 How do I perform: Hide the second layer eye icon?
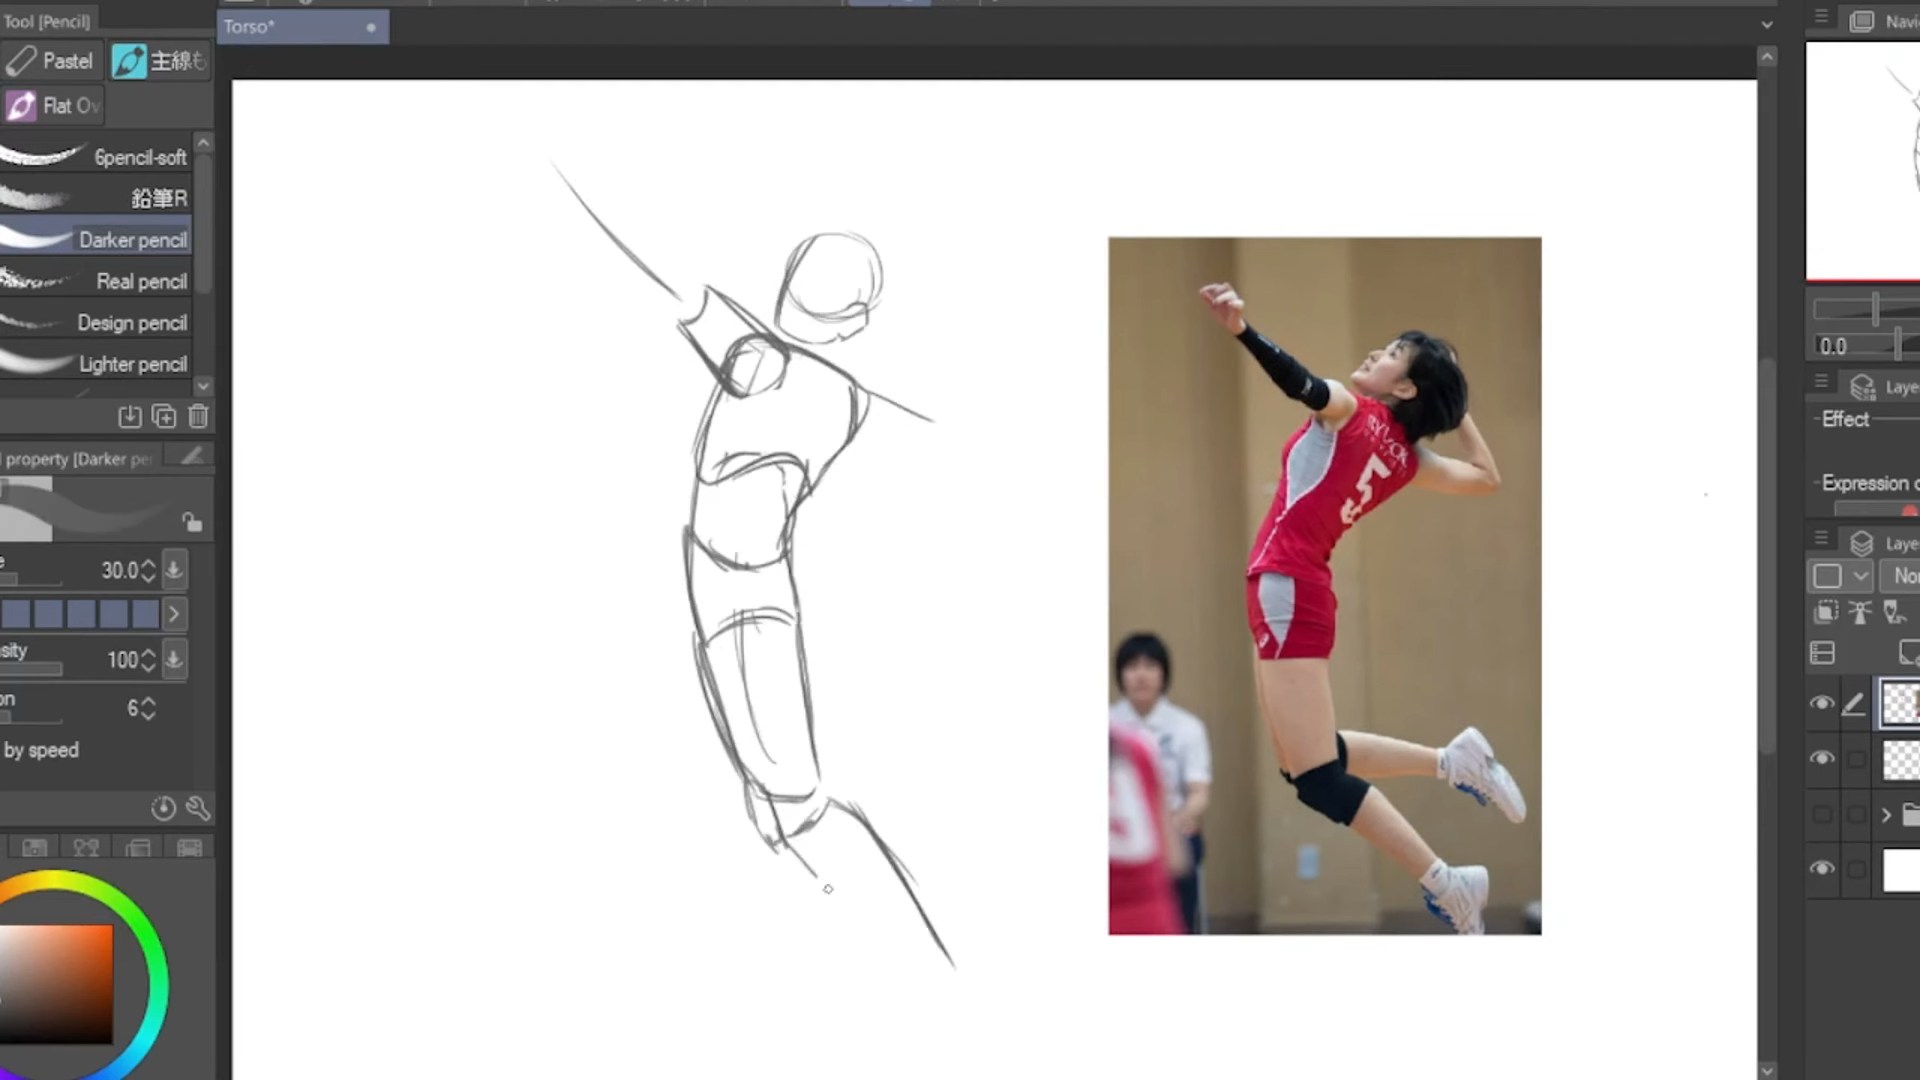pyautogui.click(x=1822, y=758)
